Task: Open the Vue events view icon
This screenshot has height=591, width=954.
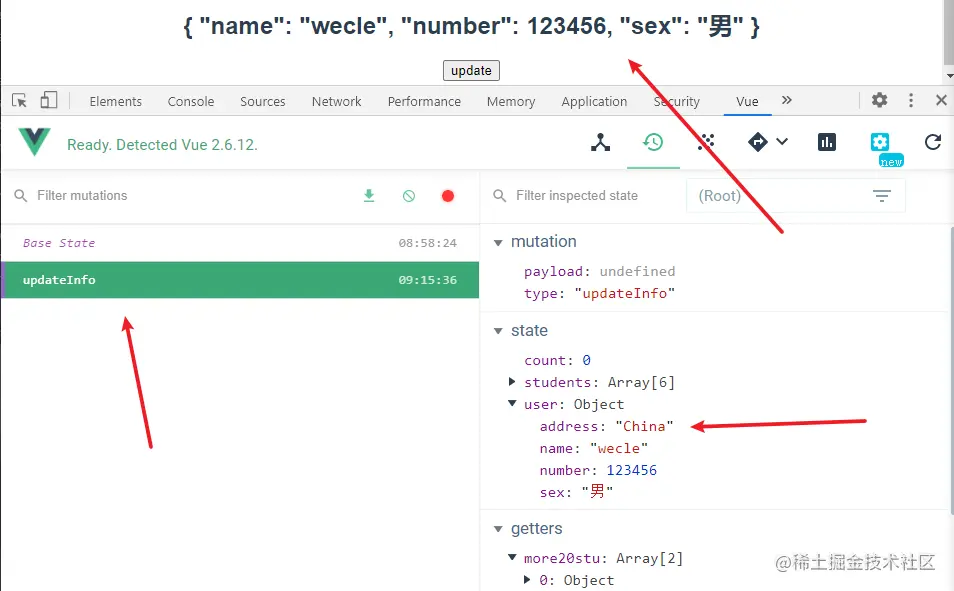Action: click(x=706, y=142)
